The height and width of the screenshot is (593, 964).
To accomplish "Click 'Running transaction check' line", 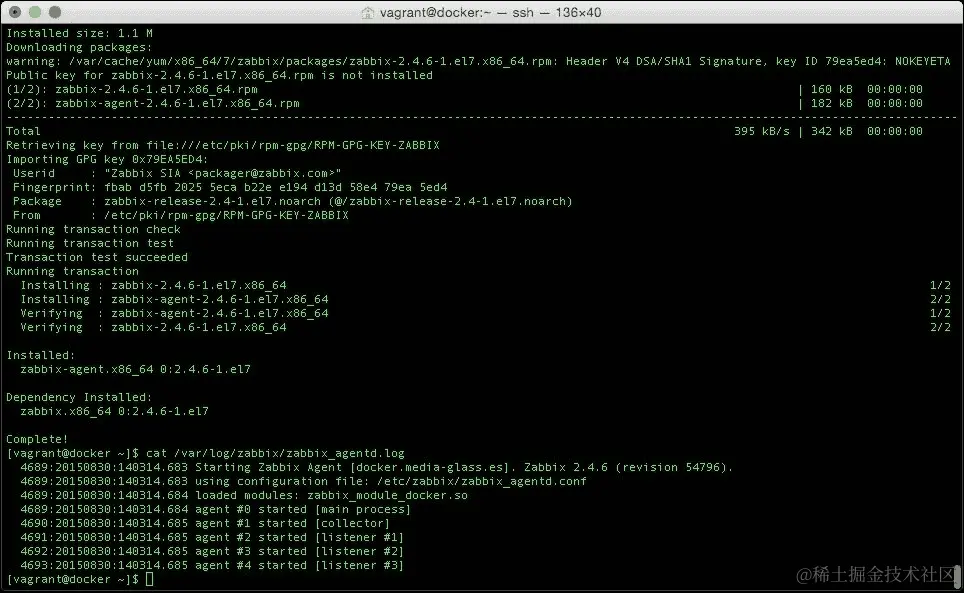I will 93,229.
